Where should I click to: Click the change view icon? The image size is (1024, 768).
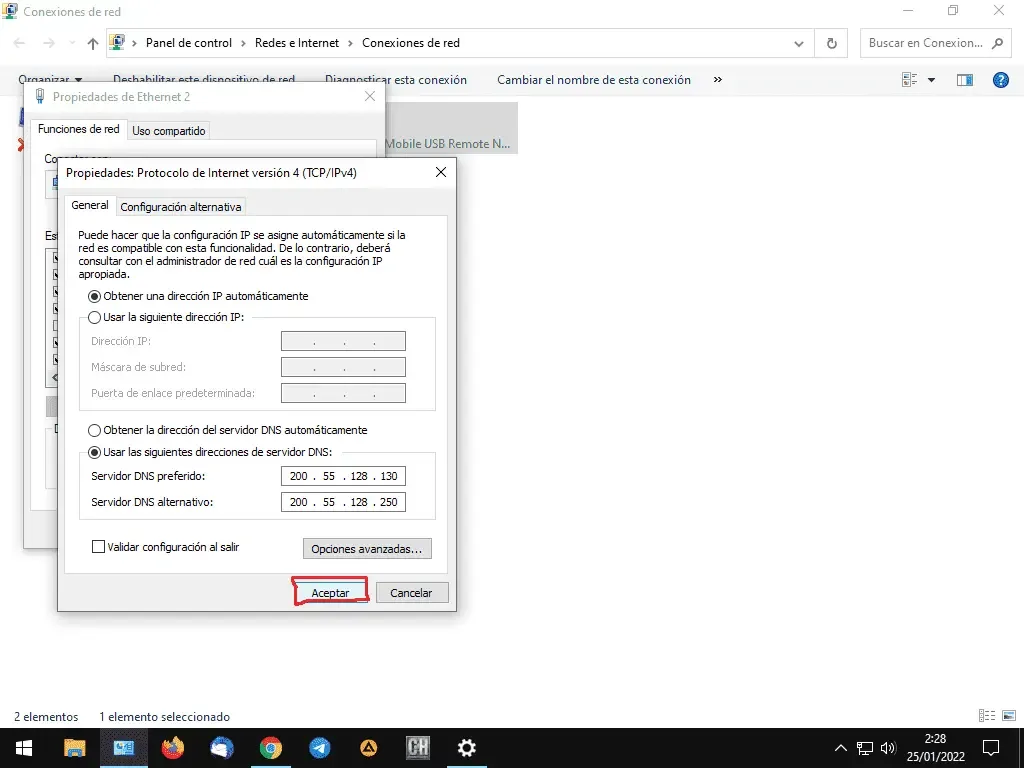pyautogui.click(x=910, y=80)
